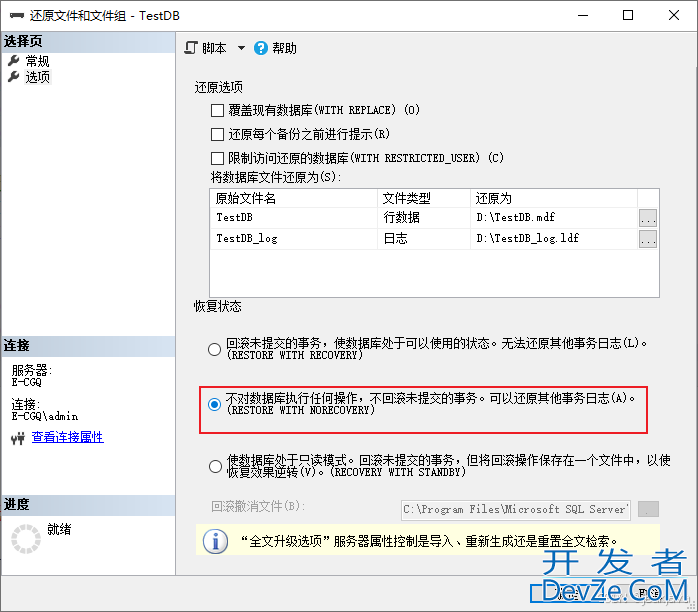Image resolution: width=698 pixels, height=612 pixels.
Task: Select the TestDB_log original file name cell
Action: coord(294,239)
